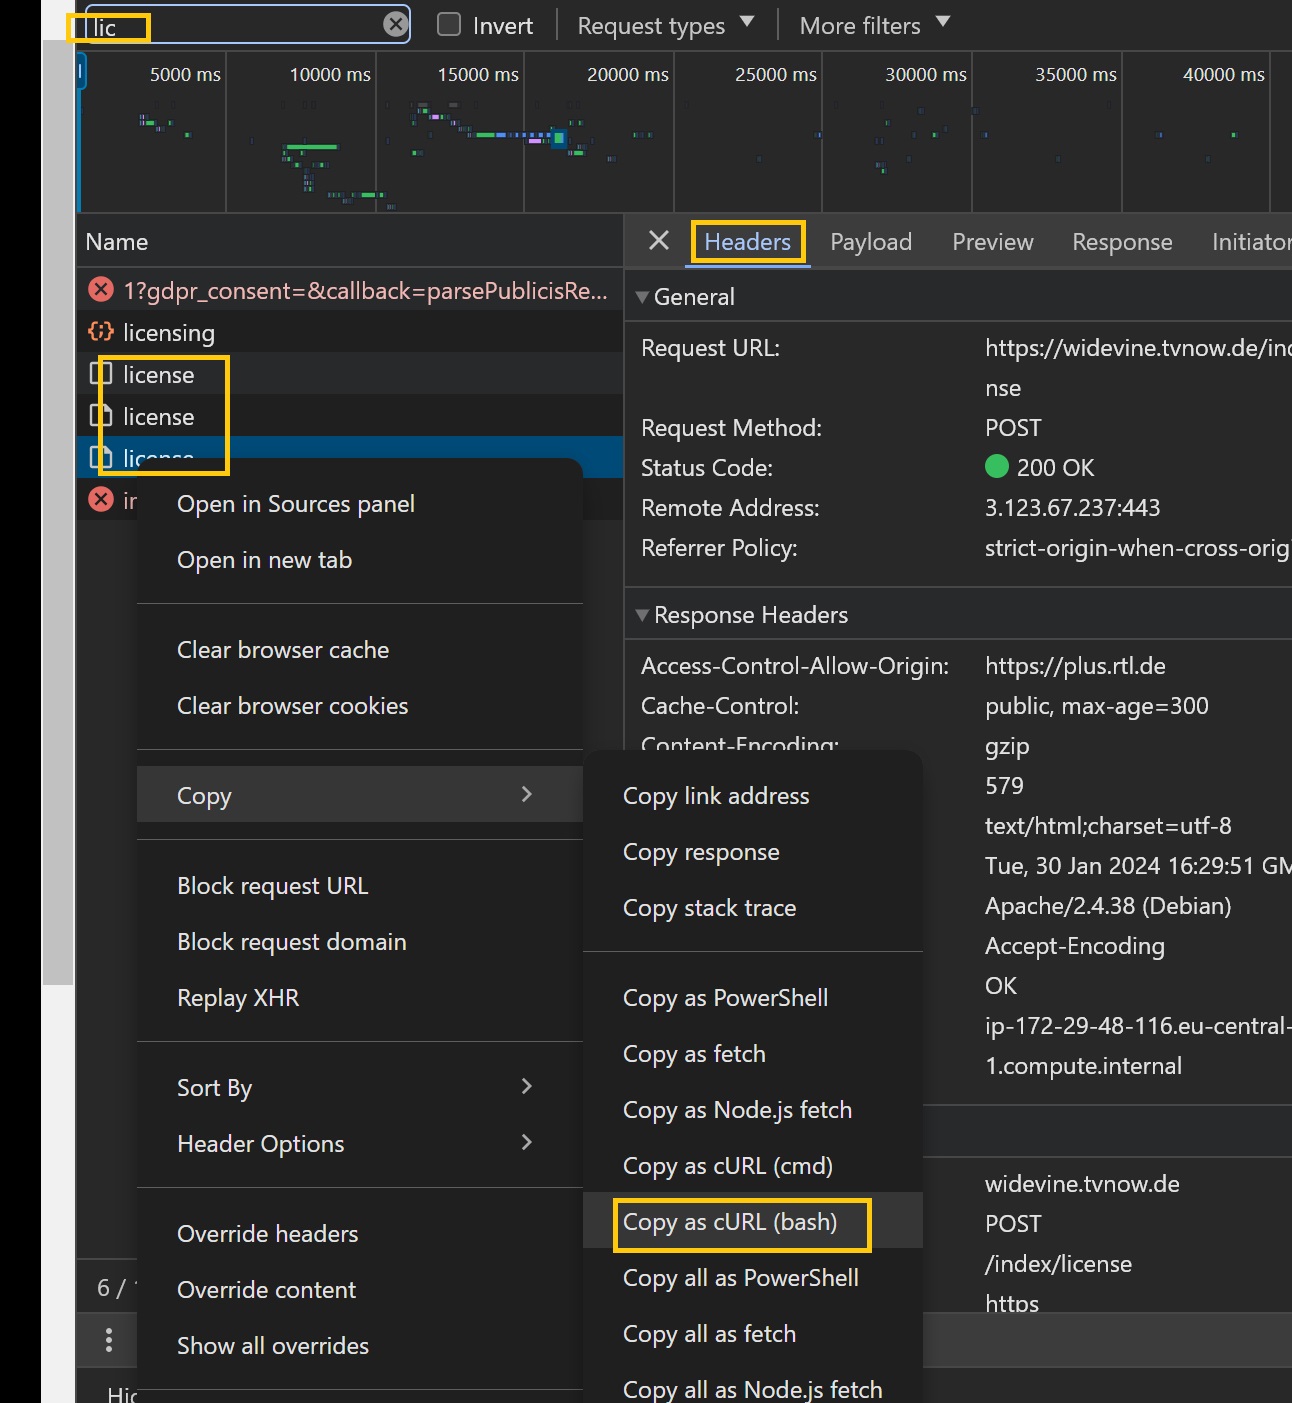Click the document icon of the first license request
The height and width of the screenshot is (1403, 1292).
[101, 374]
